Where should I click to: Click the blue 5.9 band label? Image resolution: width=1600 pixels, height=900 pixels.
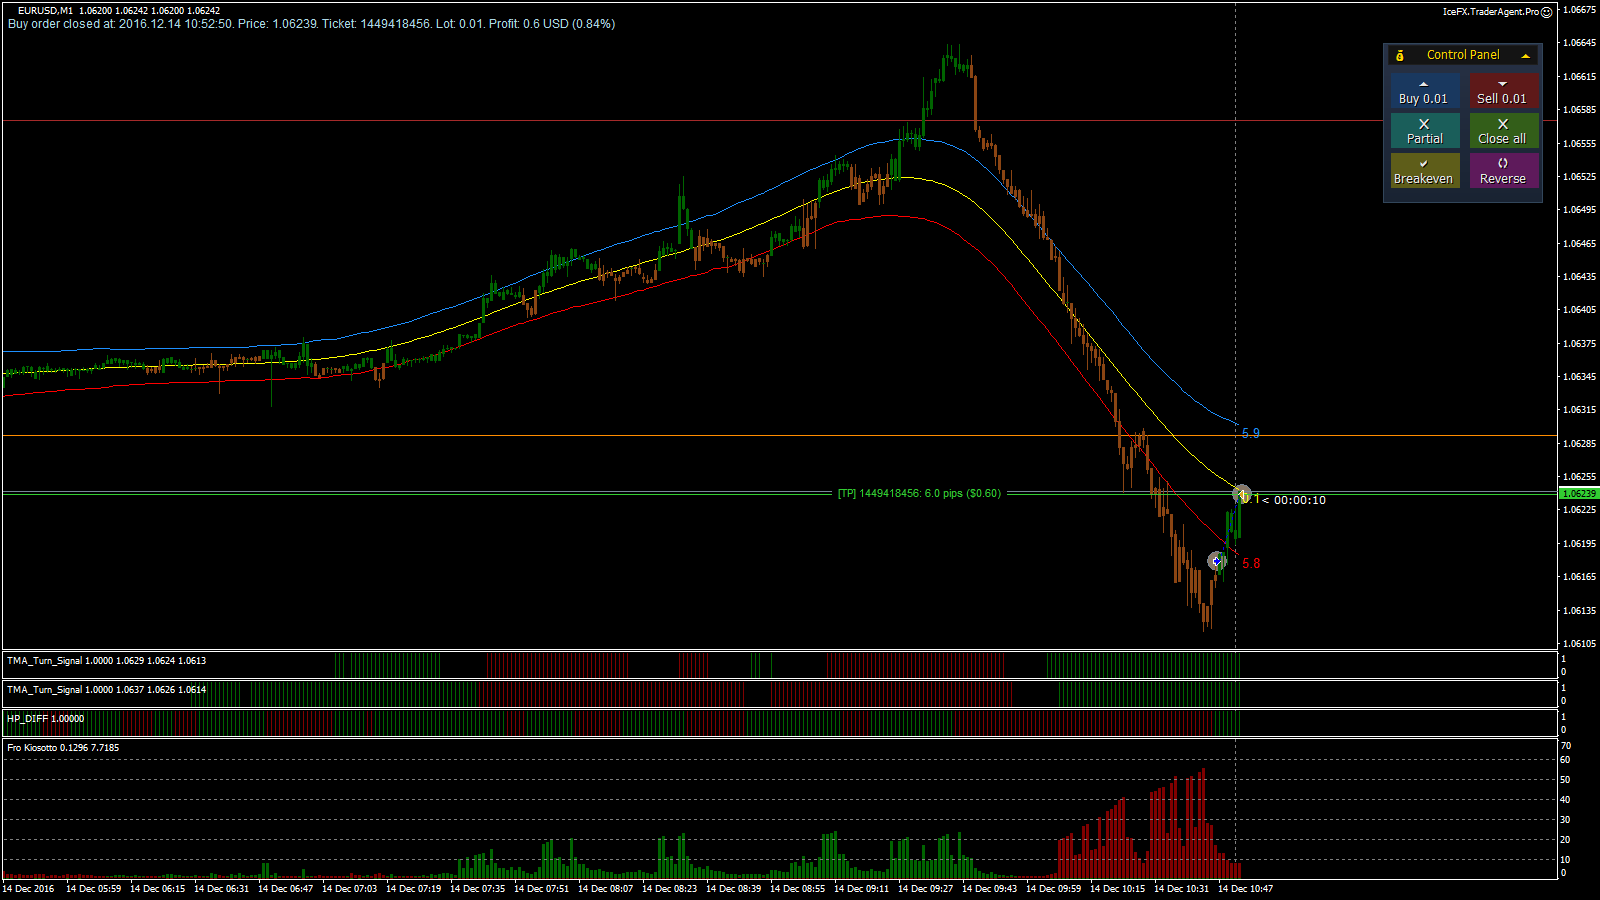click(1251, 434)
